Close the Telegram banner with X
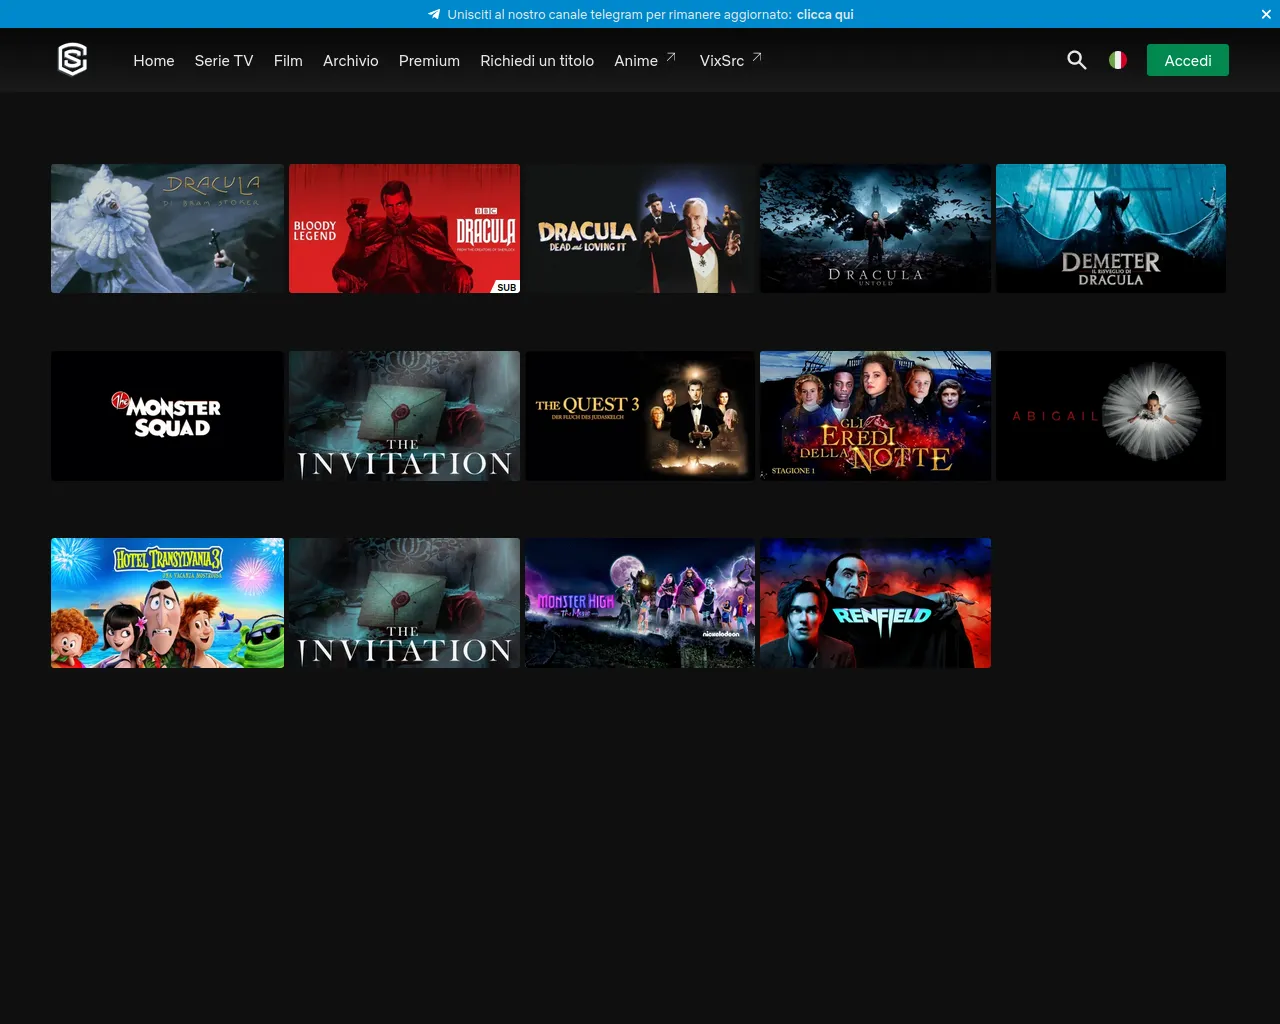This screenshot has height=1024, width=1280. click(1266, 14)
